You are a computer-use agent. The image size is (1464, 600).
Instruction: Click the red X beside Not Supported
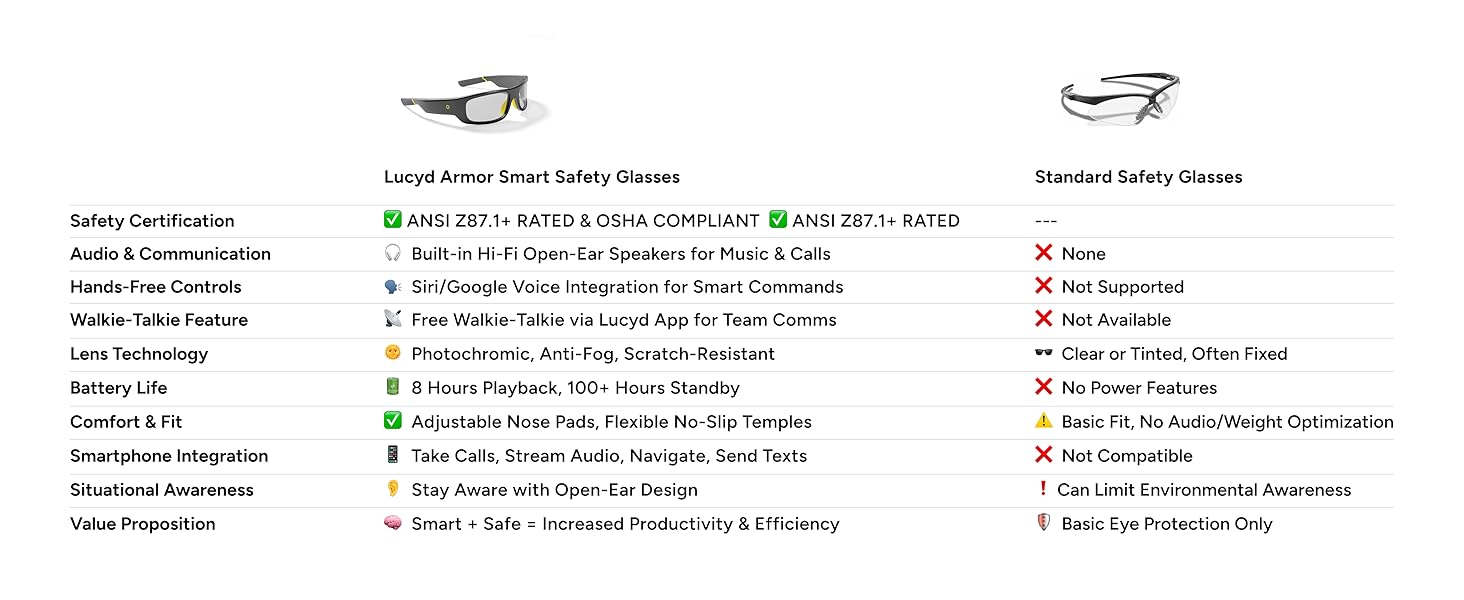pyautogui.click(x=1044, y=286)
